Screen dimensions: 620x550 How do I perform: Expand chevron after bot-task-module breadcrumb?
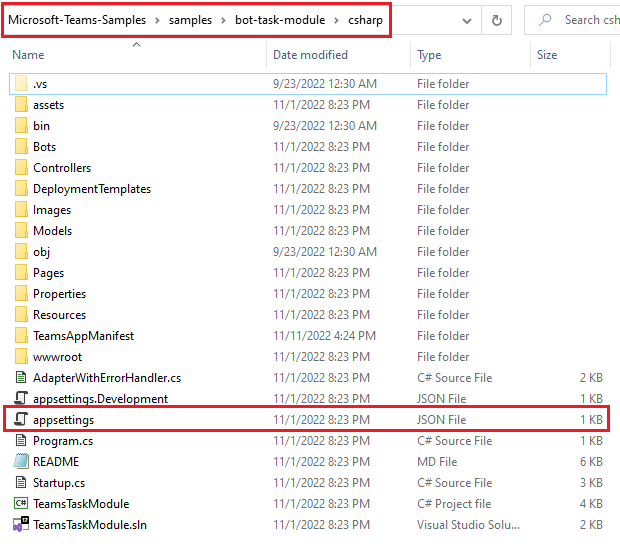pyautogui.click(x=336, y=21)
